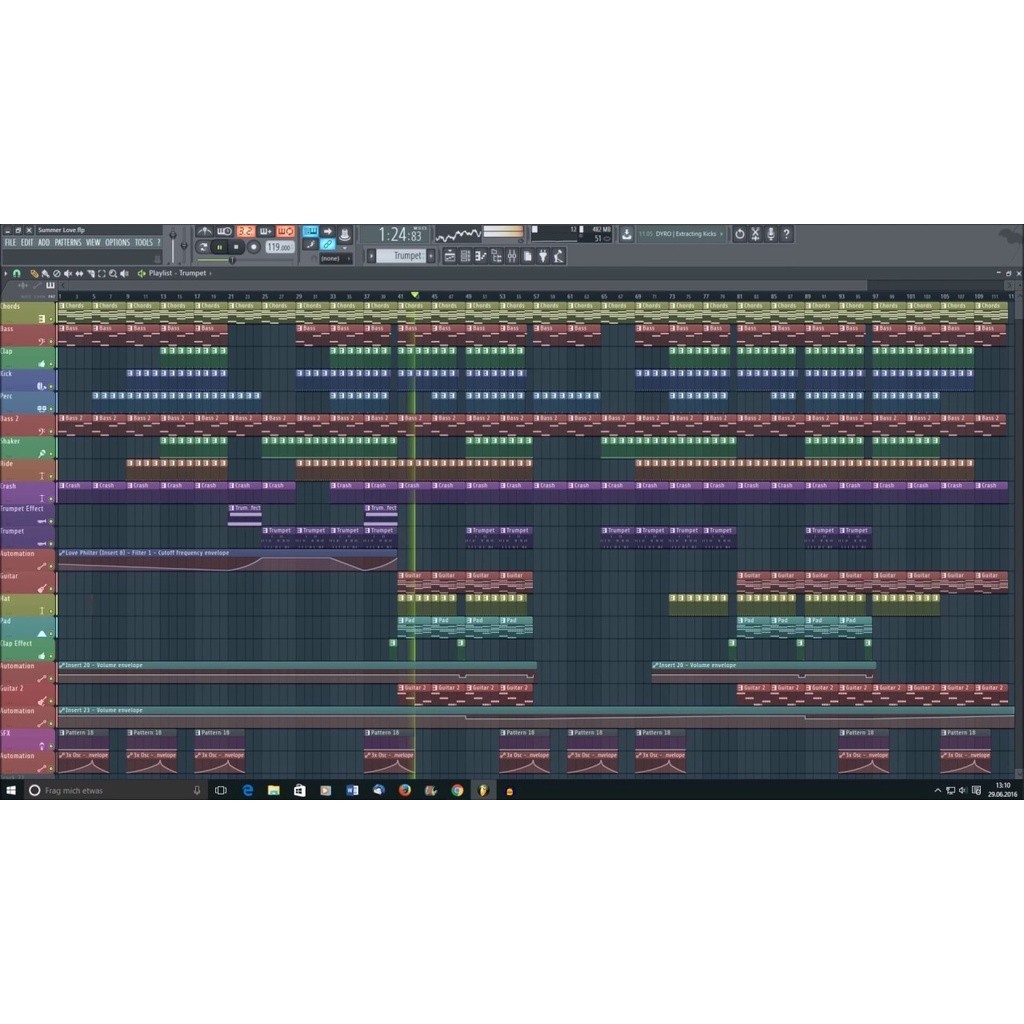Click the magnet snap icon in playlist
The image size is (1024, 1024).
16,273
